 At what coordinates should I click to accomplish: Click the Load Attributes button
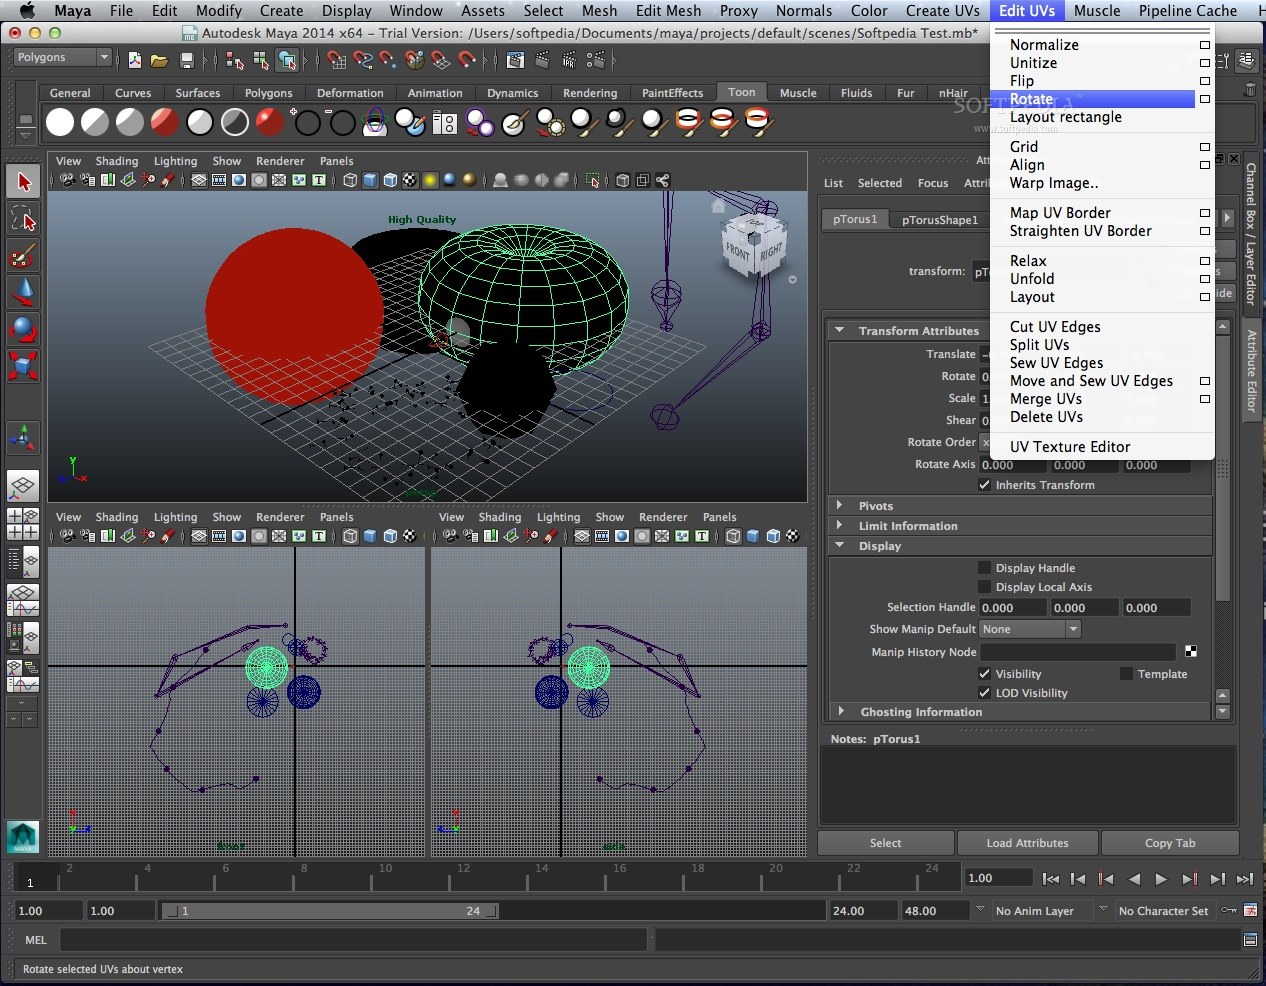click(x=1028, y=843)
